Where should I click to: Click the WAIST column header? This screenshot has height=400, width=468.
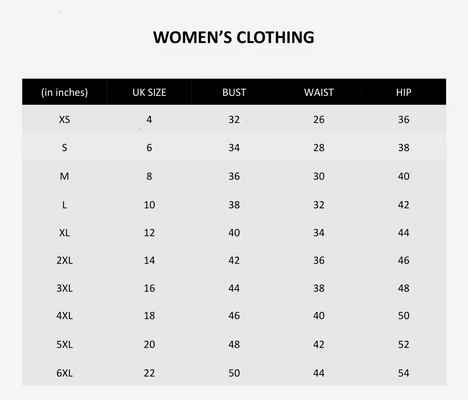point(319,92)
